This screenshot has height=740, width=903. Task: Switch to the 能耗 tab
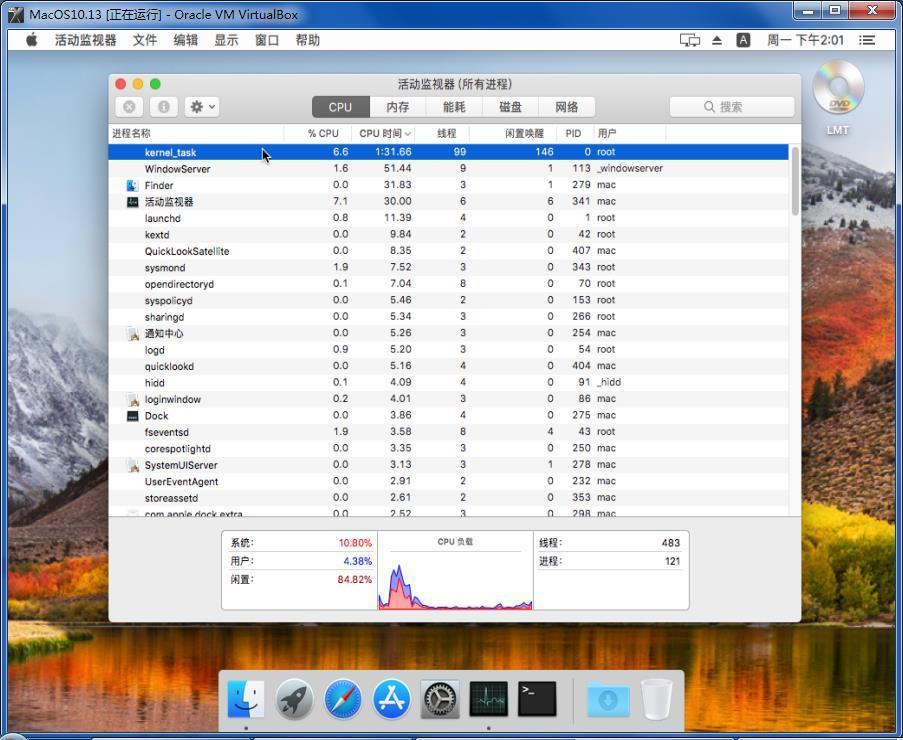click(454, 107)
